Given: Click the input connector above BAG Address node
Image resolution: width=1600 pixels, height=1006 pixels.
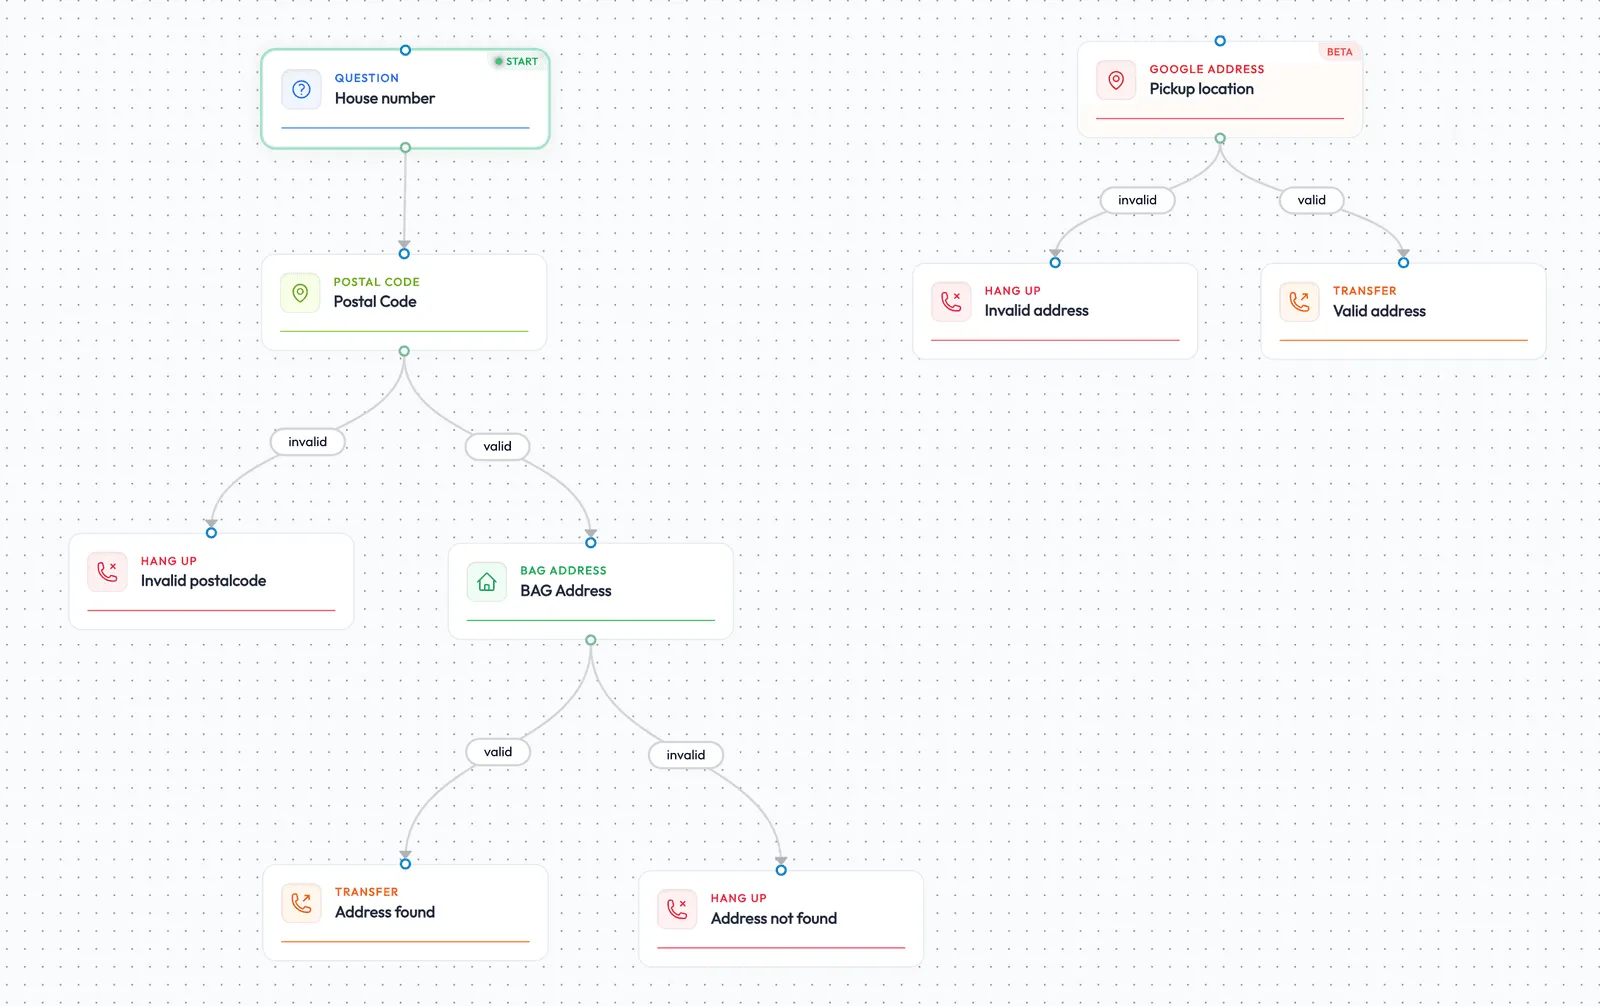Looking at the screenshot, I should pyautogui.click(x=591, y=542).
